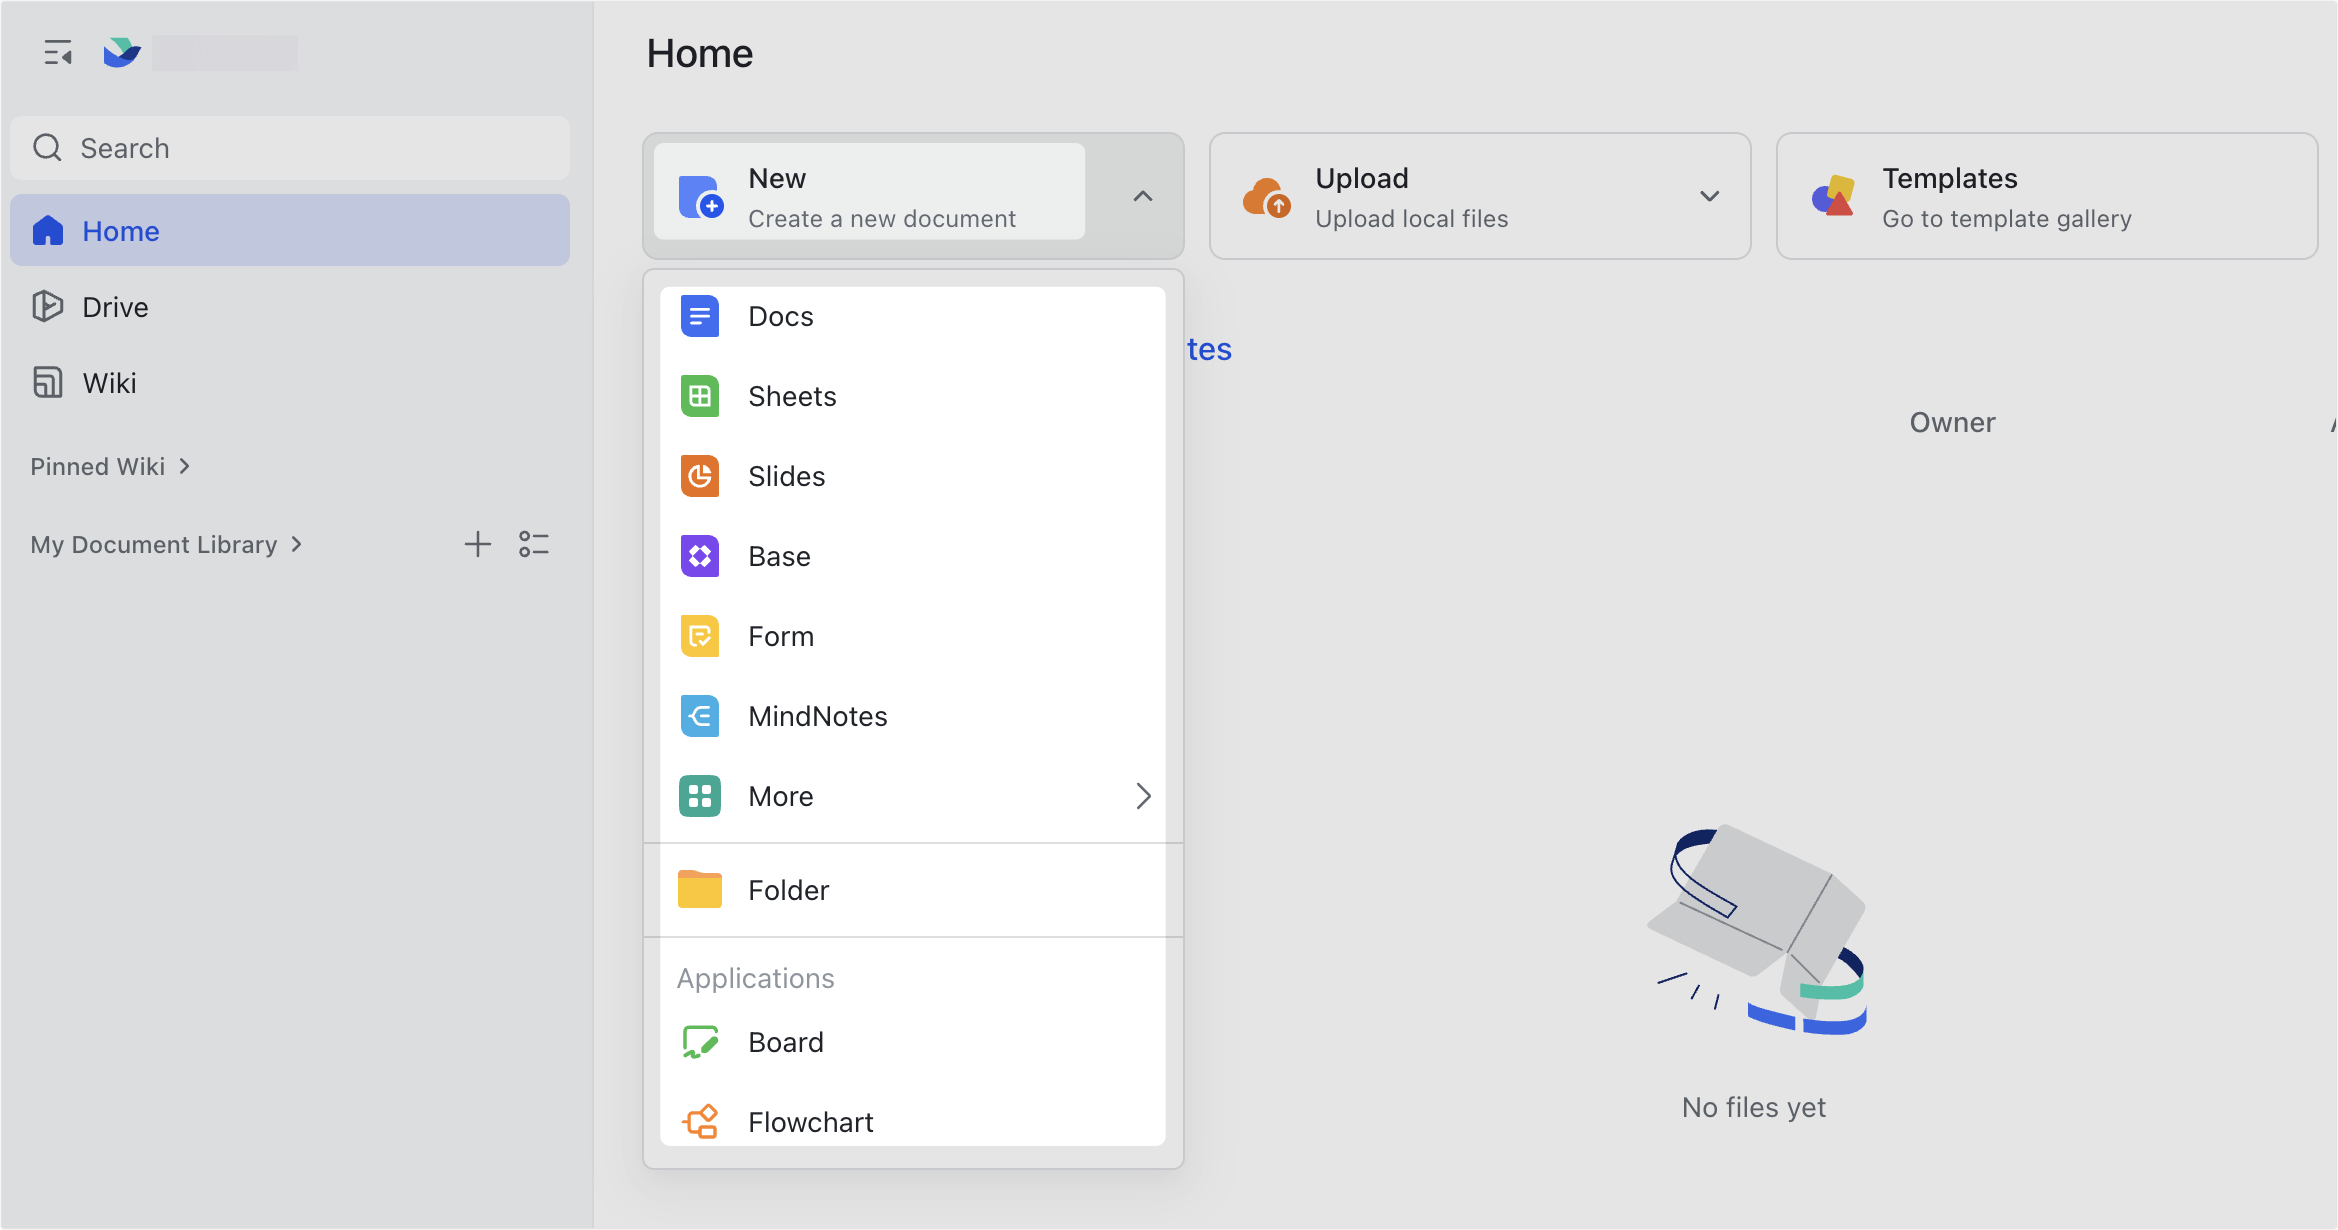
Task: Create a new Base
Action: coord(779,556)
